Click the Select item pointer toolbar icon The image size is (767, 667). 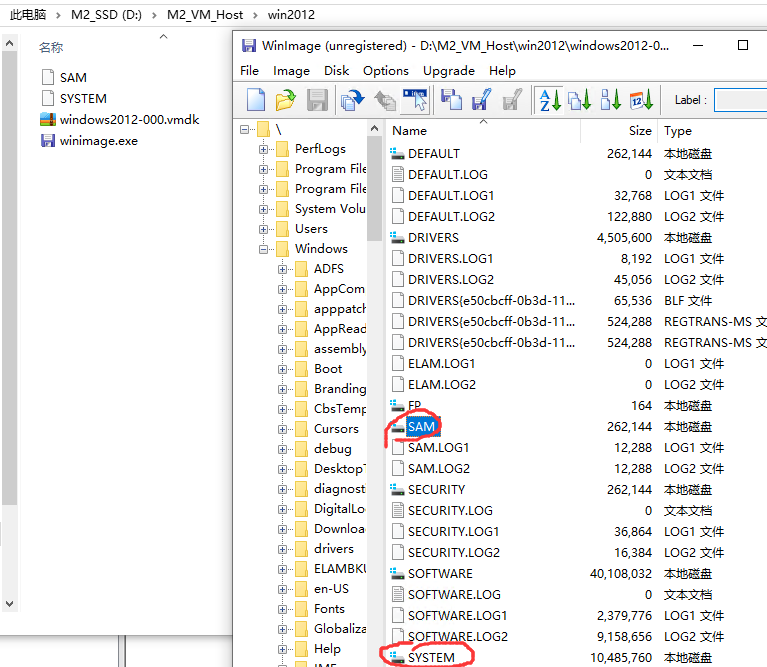point(415,100)
